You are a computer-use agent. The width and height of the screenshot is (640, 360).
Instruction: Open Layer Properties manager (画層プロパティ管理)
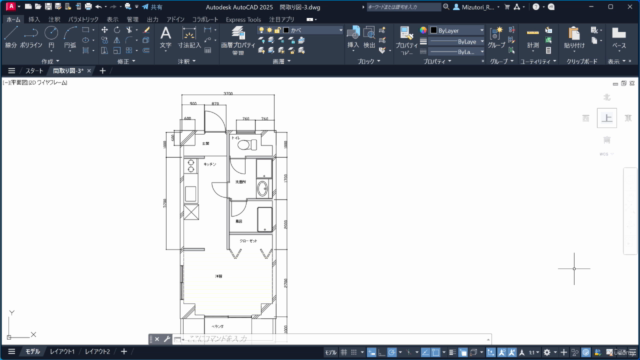(238, 40)
